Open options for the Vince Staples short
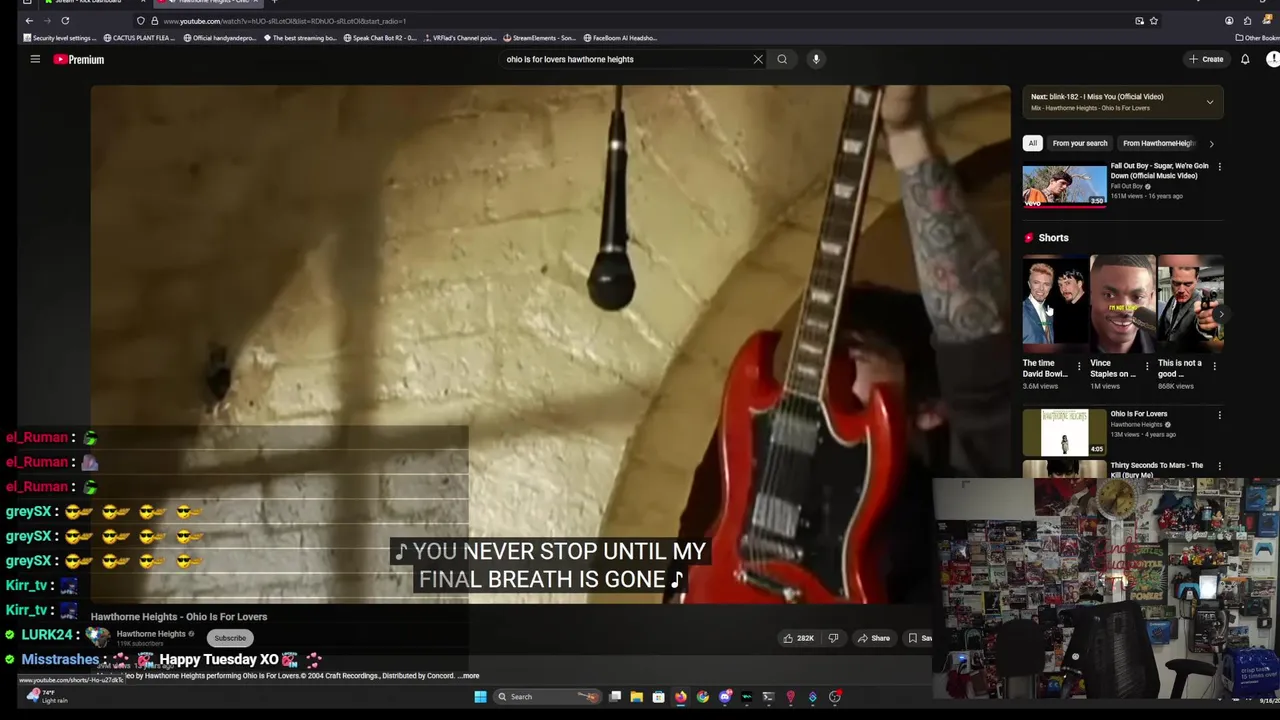The height and width of the screenshot is (720, 1280). (1147, 366)
